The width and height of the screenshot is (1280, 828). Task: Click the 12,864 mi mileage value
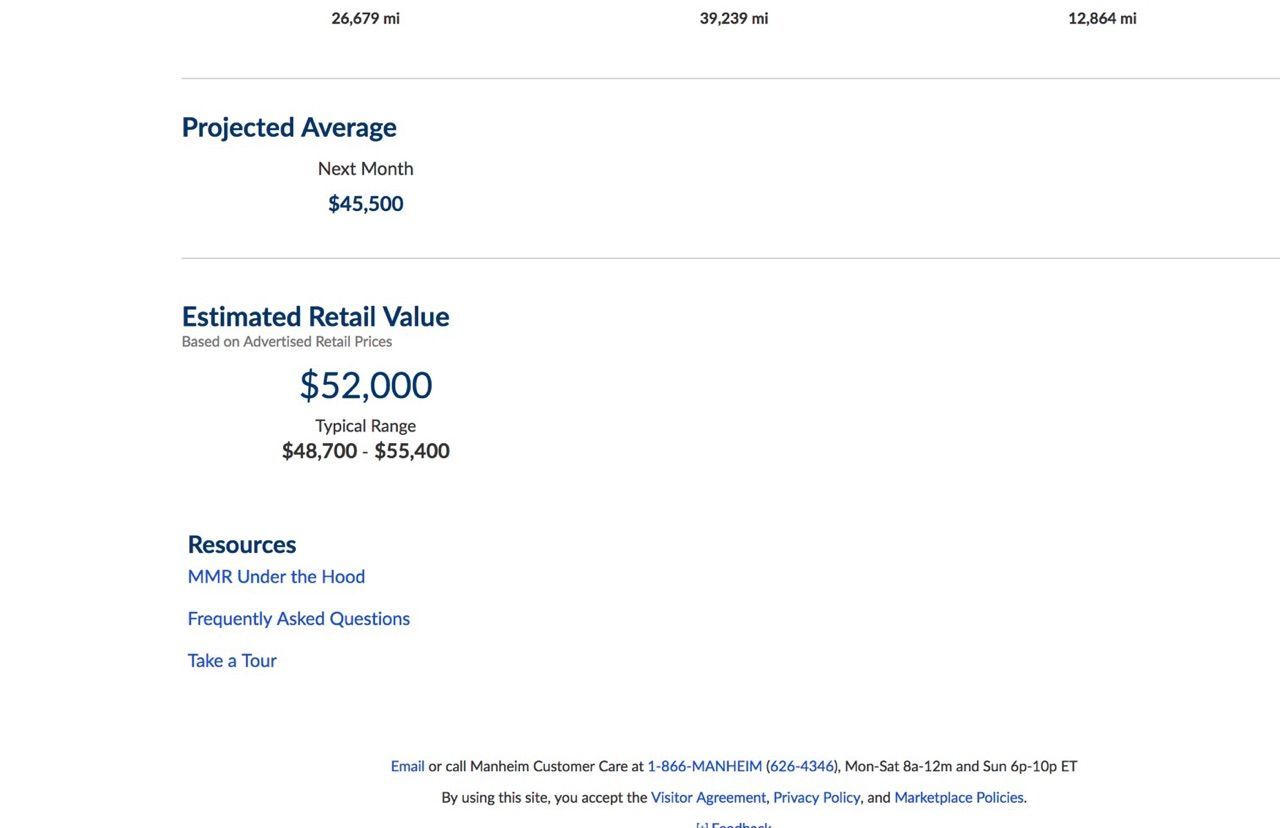pyautogui.click(x=1102, y=18)
